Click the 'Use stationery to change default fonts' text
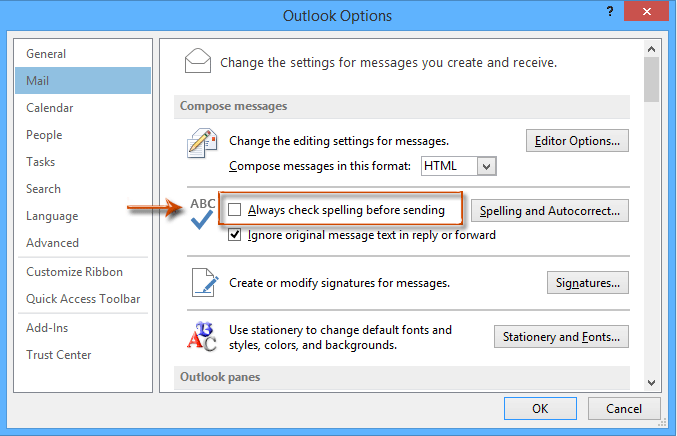The image size is (677, 436). pyautogui.click(x=340, y=338)
